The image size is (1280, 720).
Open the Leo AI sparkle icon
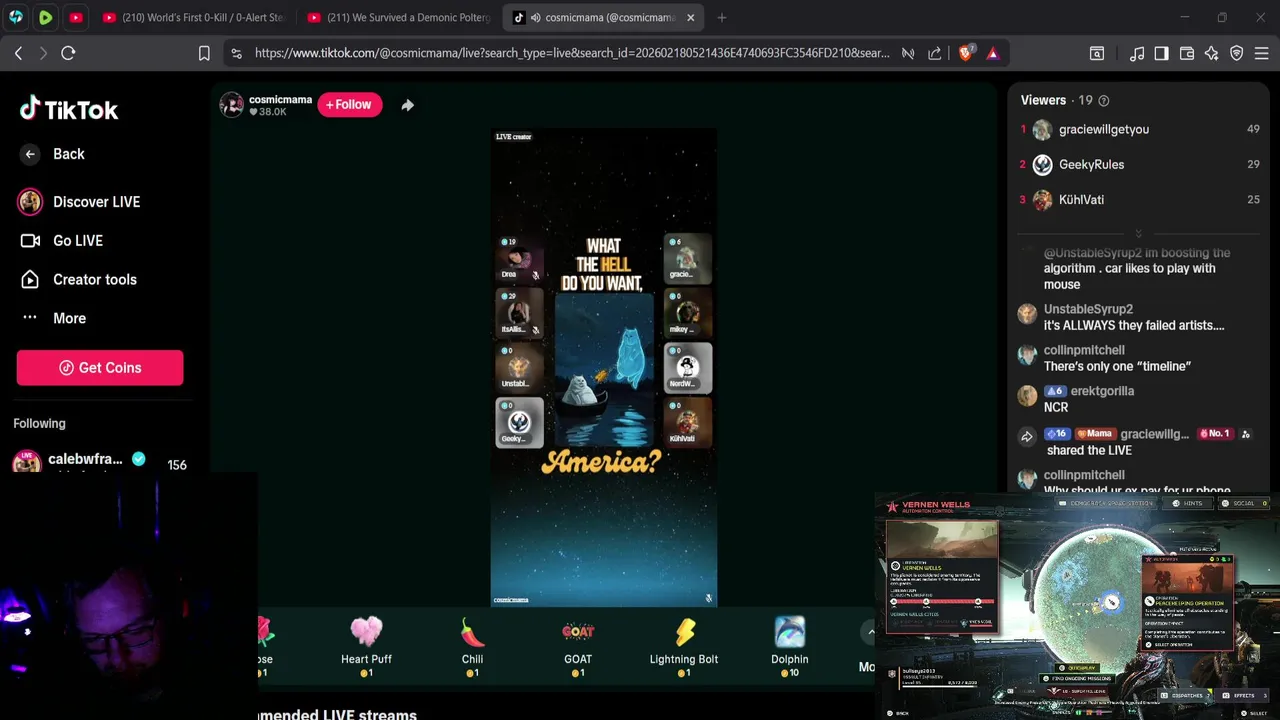pos(1212,53)
